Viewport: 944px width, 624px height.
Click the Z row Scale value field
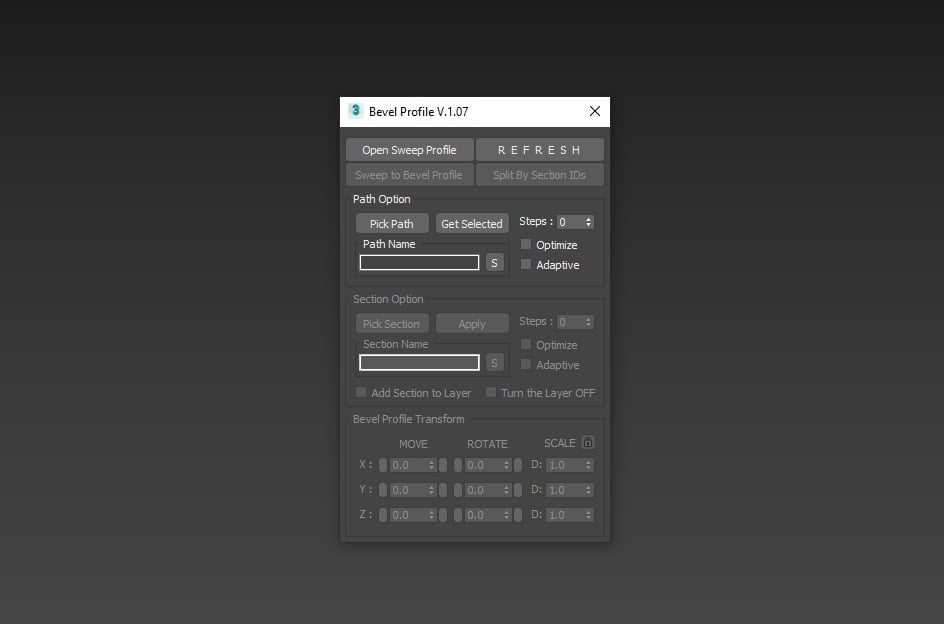565,515
